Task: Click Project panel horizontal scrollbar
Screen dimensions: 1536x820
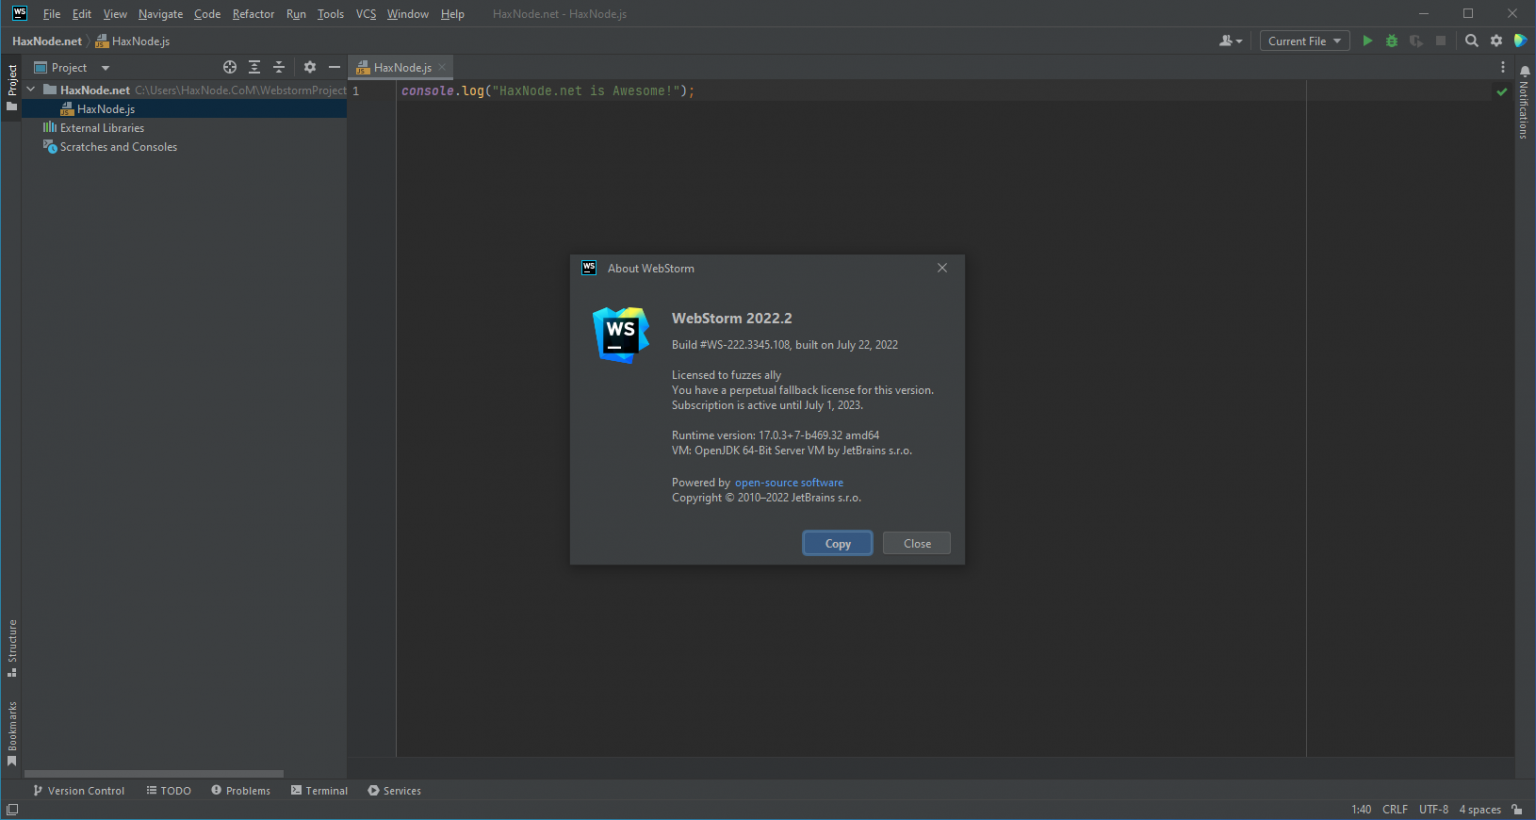Action: coord(154,773)
